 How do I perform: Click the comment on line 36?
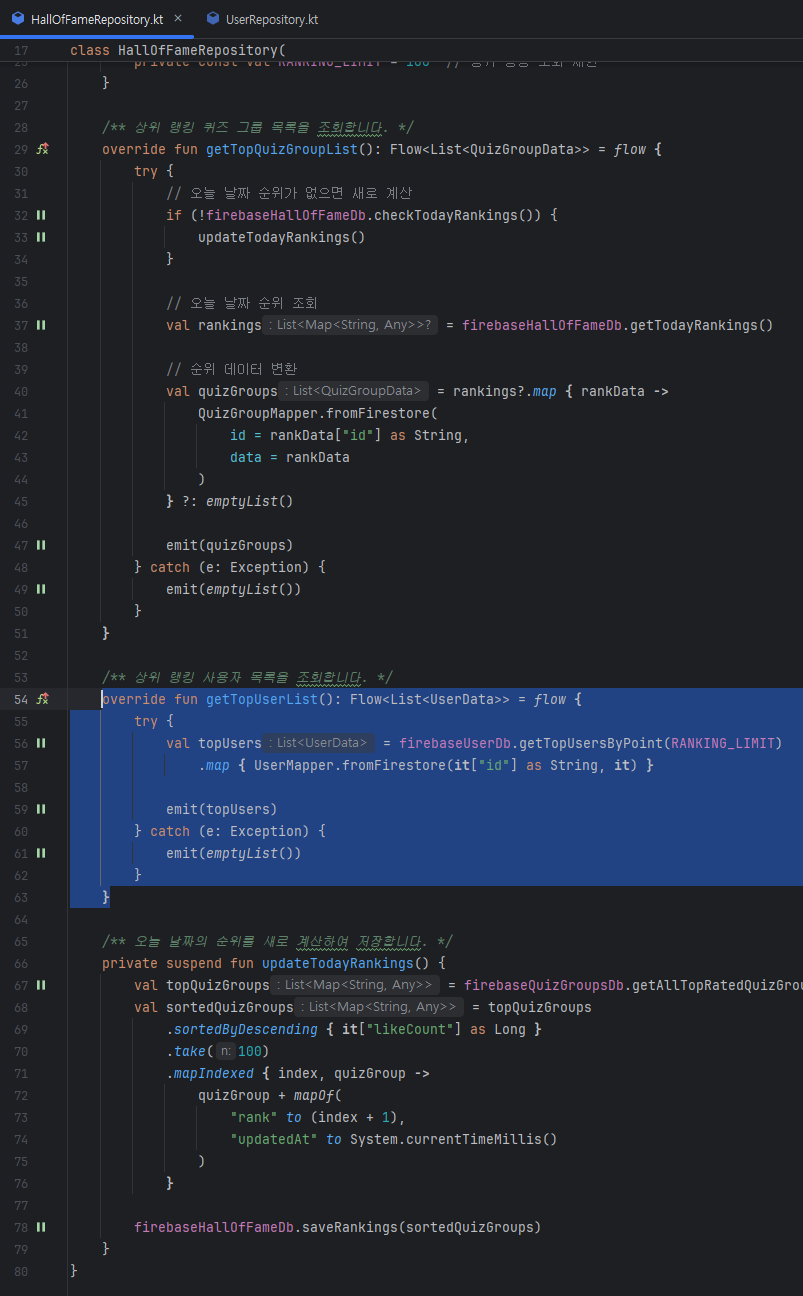point(242,303)
